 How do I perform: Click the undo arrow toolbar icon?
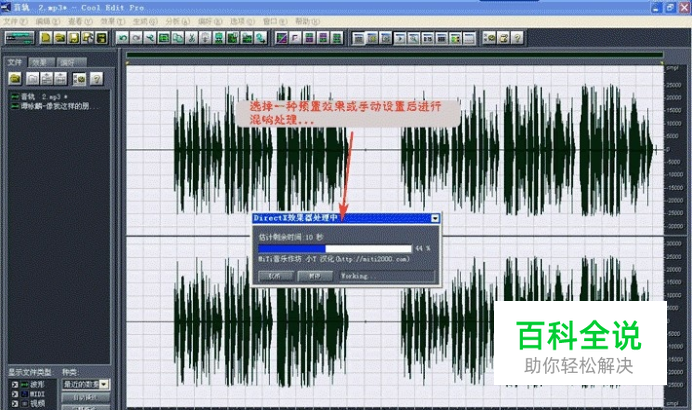click(x=122, y=38)
